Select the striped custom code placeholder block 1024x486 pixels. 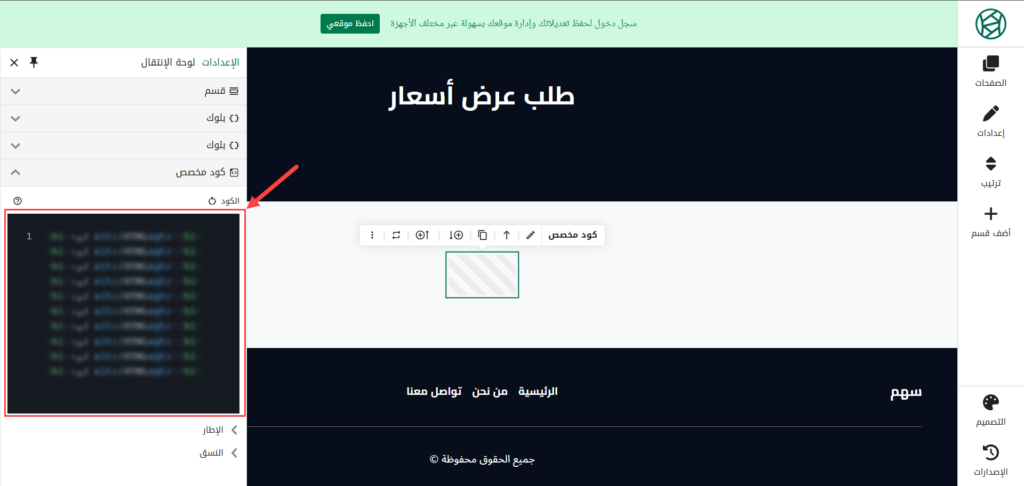pyautogui.click(x=482, y=274)
